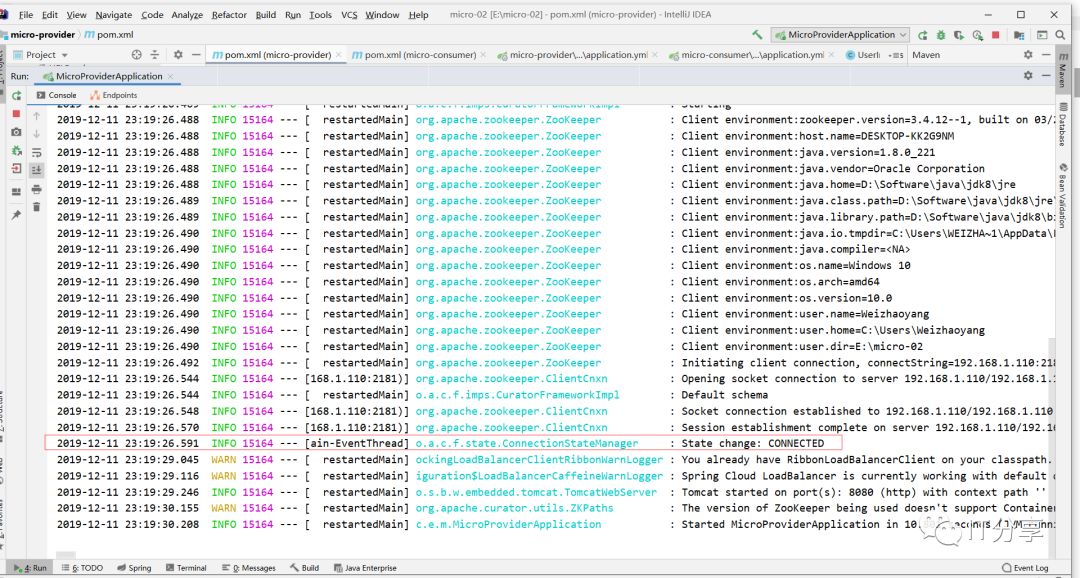The image size is (1080, 578).
Task: Click the console down arrow icon
Action: (x=37, y=134)
